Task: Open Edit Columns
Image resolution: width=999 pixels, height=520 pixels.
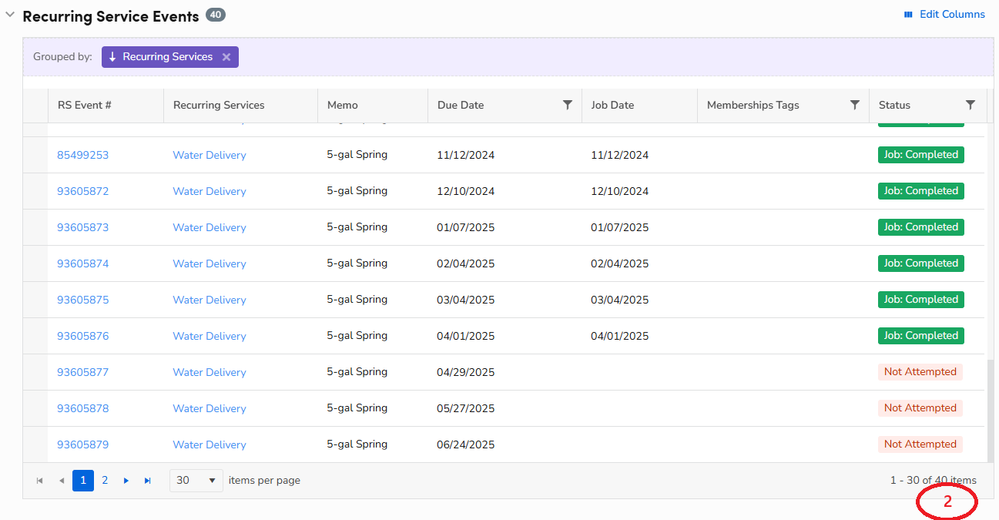Action: 943,15
